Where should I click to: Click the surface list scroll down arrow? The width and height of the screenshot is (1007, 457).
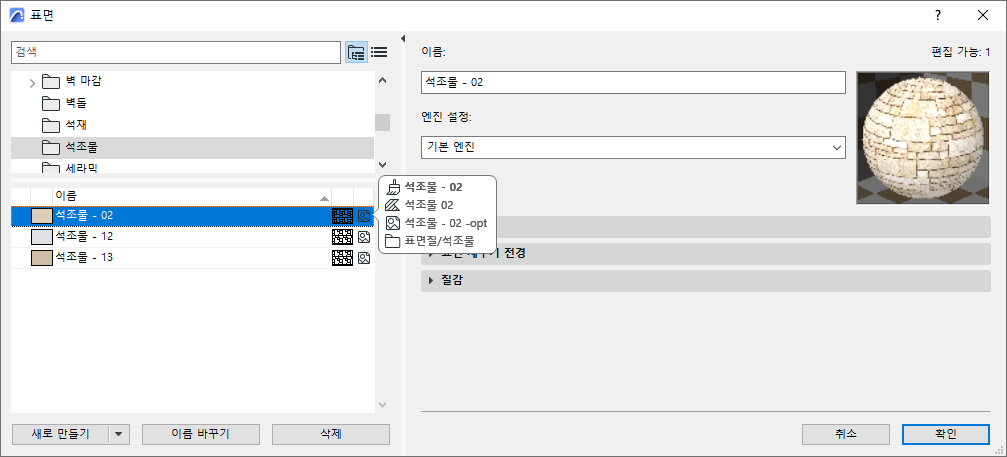click(383, 405)
